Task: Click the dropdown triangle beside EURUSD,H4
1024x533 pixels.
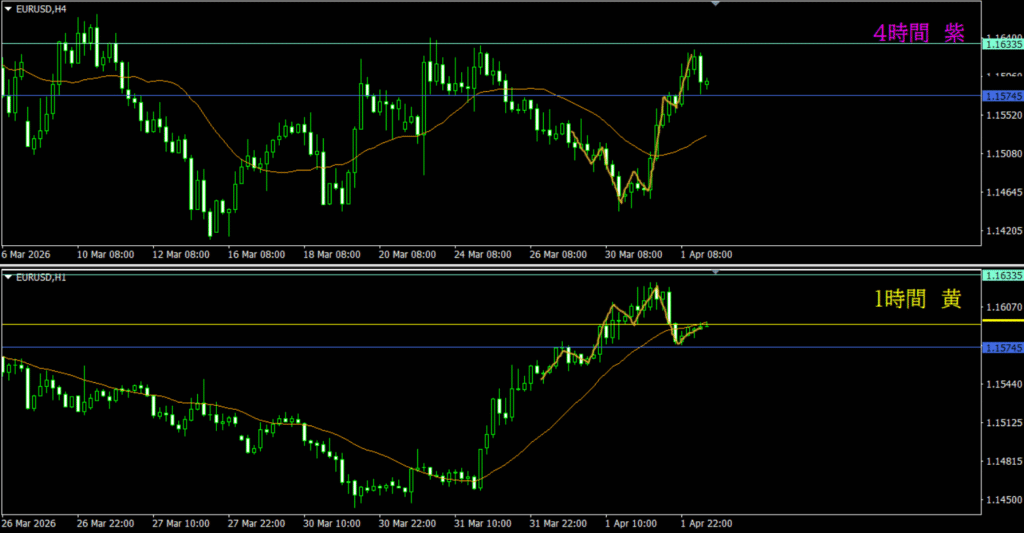Action: coord(8,8)
